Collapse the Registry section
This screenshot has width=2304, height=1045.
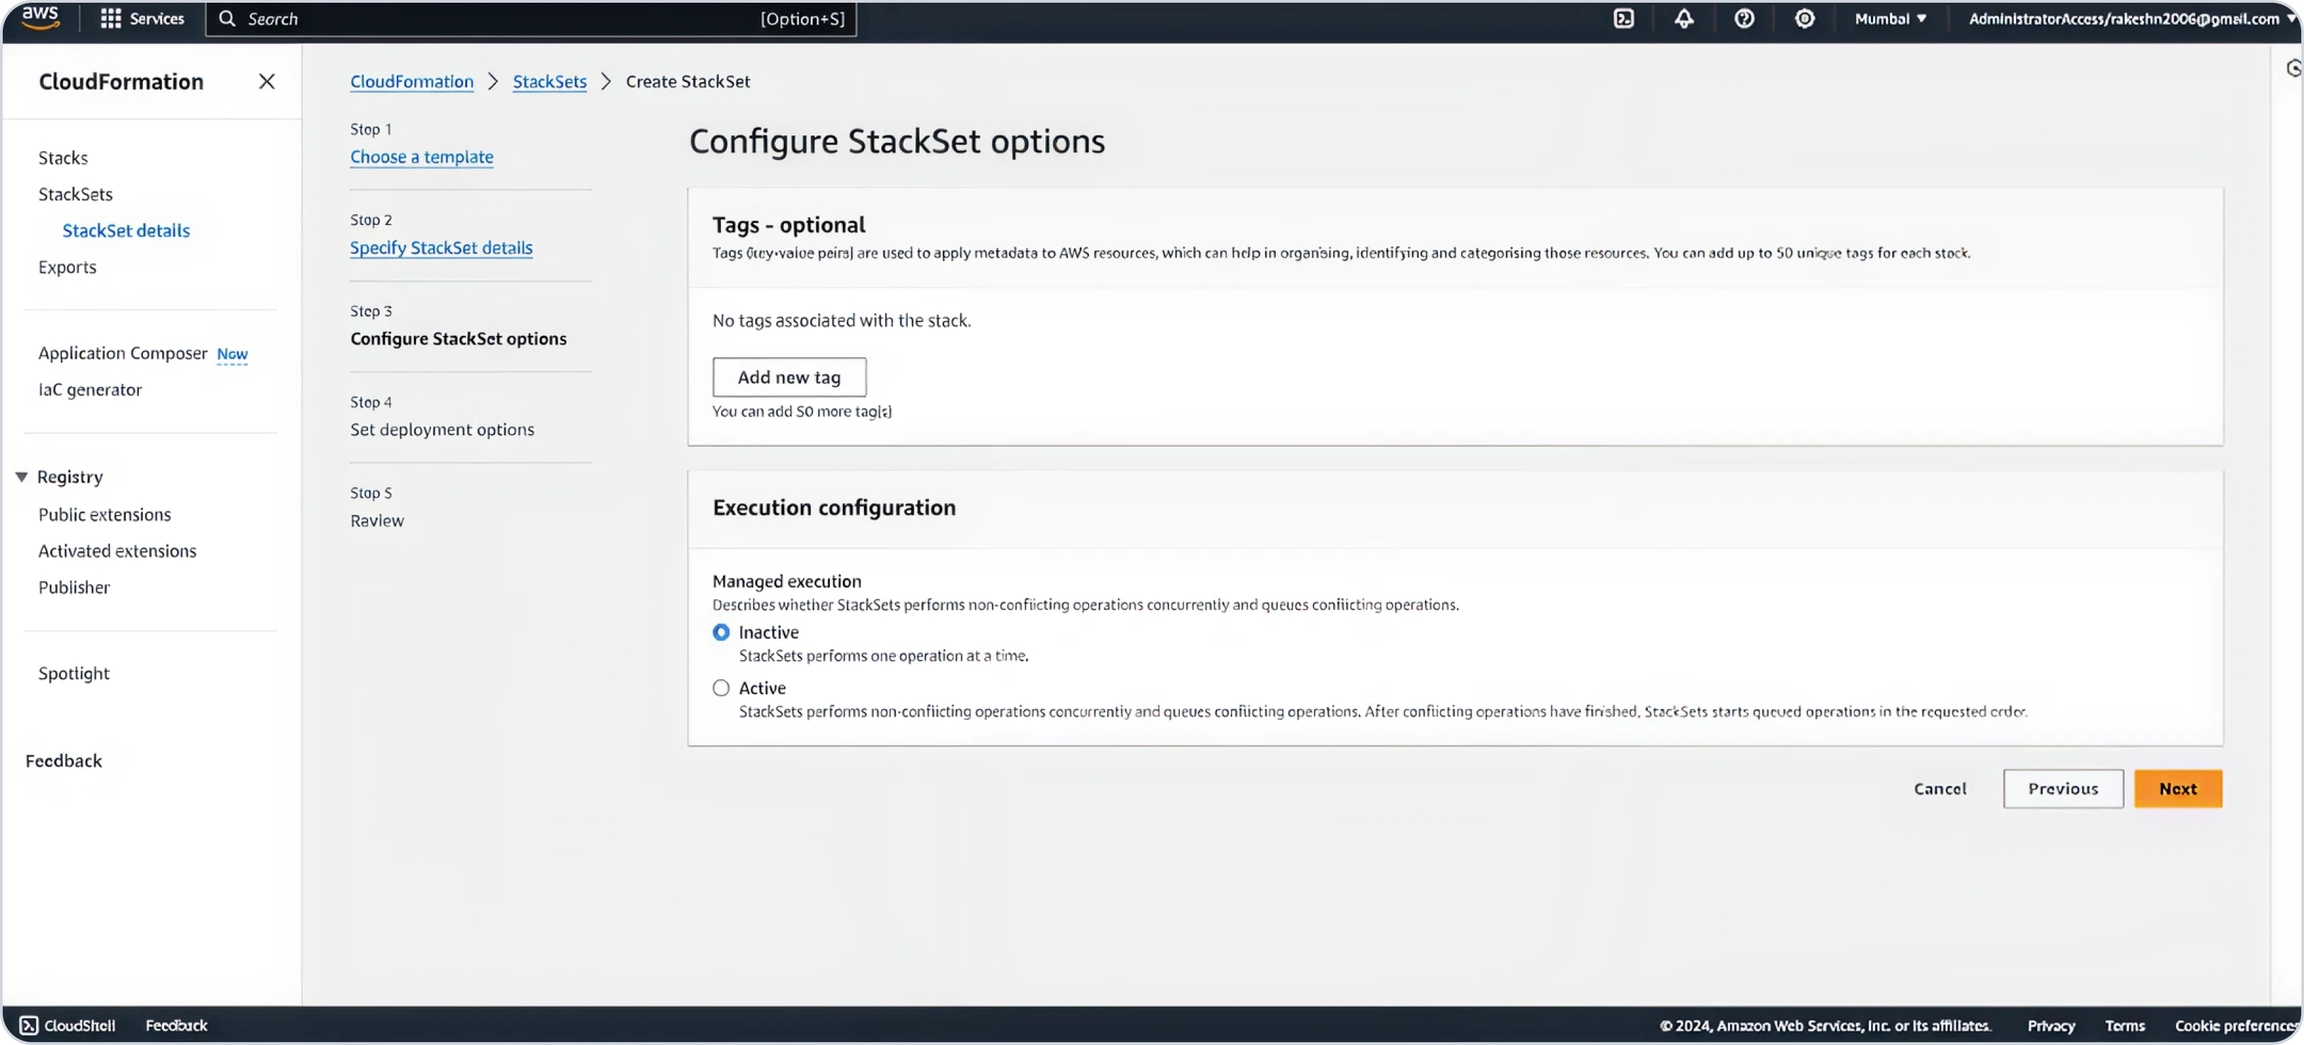coord(21,477)
